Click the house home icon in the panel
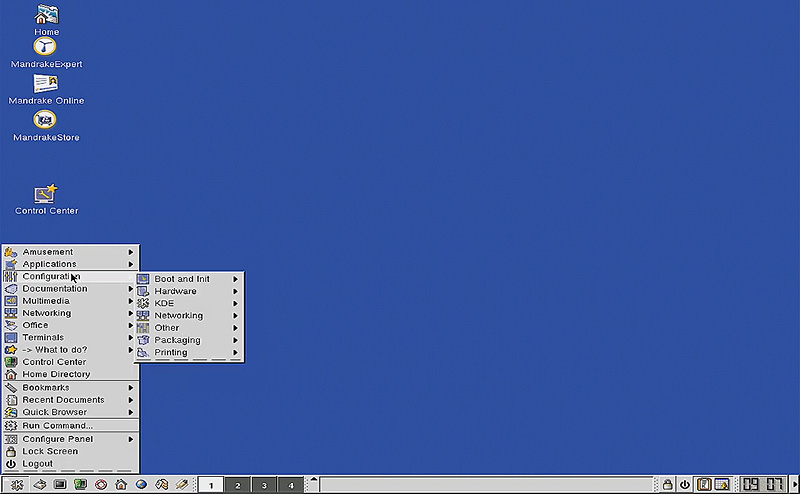 121,484
